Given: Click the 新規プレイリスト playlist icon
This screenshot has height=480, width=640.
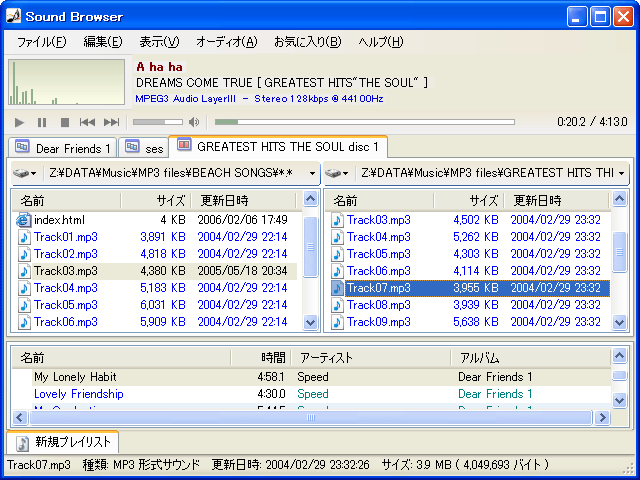Looking at the screenshot, I should pos(22,442).
